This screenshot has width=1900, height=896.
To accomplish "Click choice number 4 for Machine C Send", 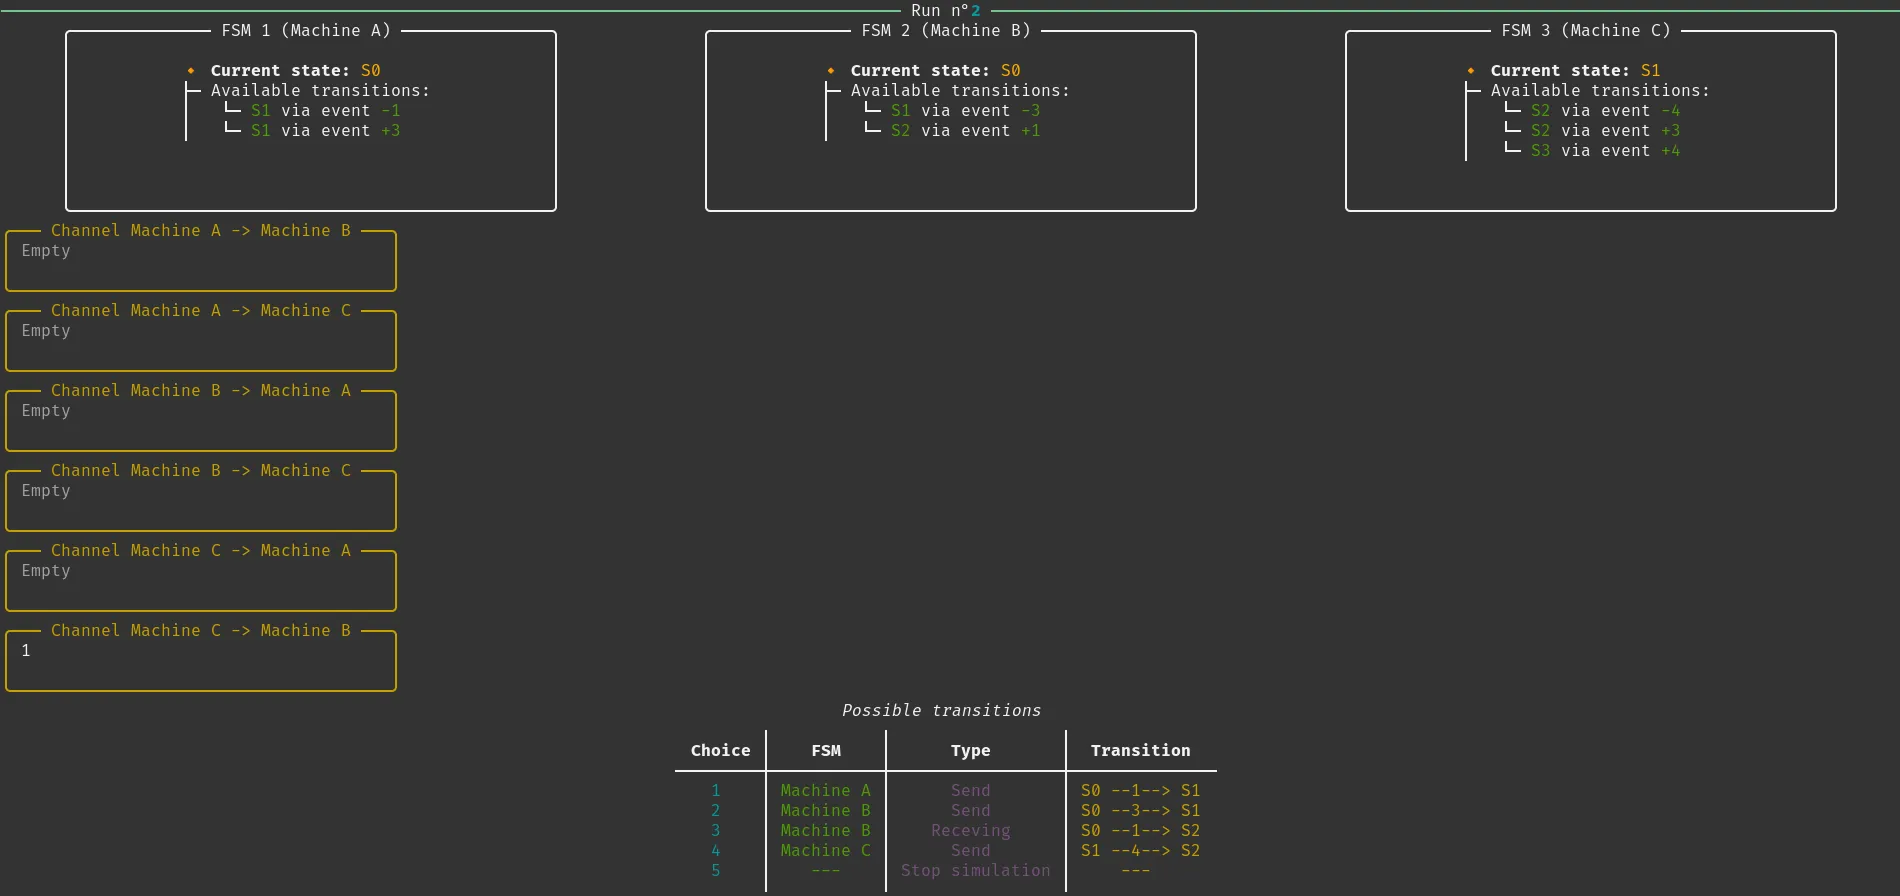I will pos(715,851).
